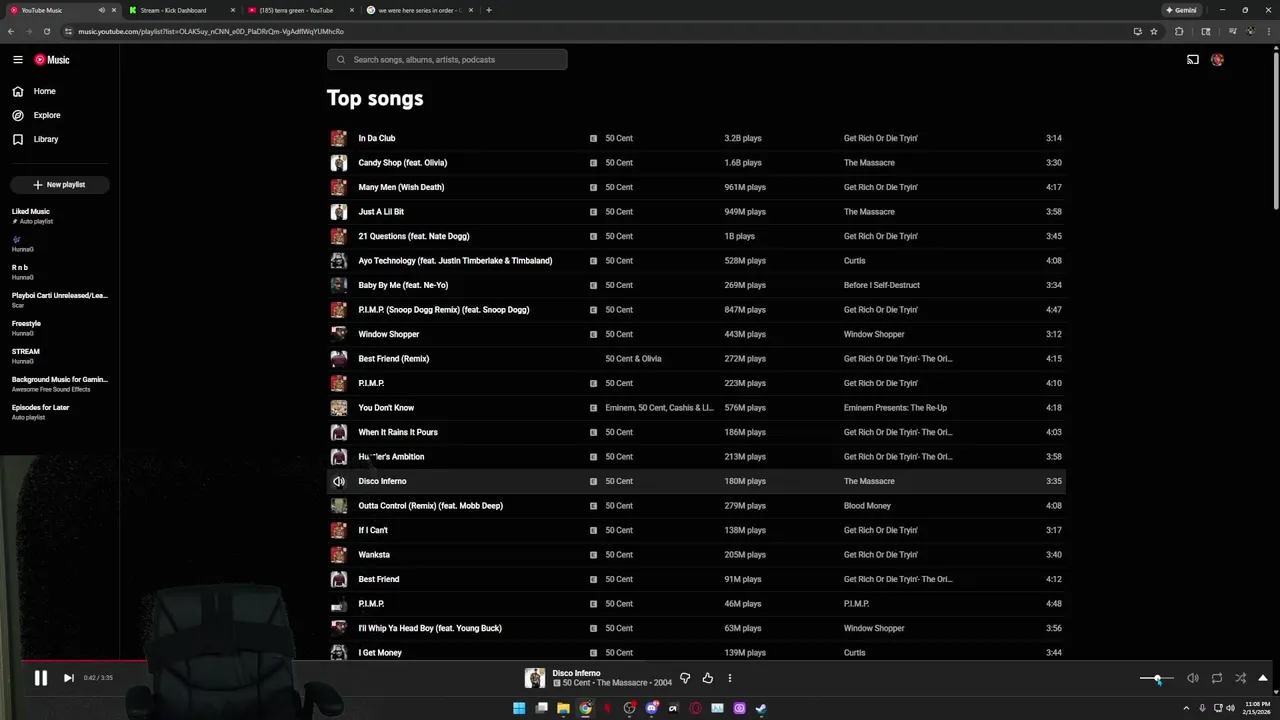The image size is (1280, 720).
Task: Focus the search songs, albums, artists field
Action: [447, 60]
